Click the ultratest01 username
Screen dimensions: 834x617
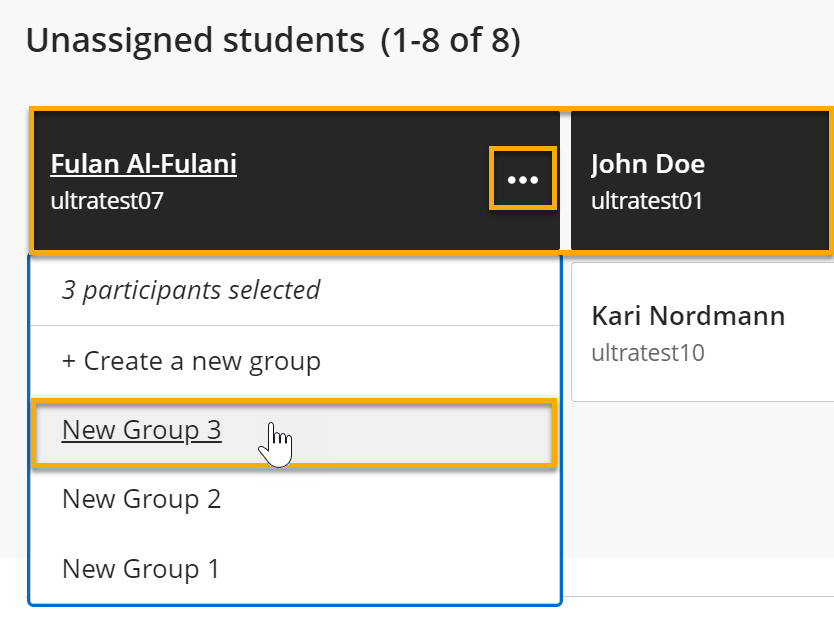[647, 201]
